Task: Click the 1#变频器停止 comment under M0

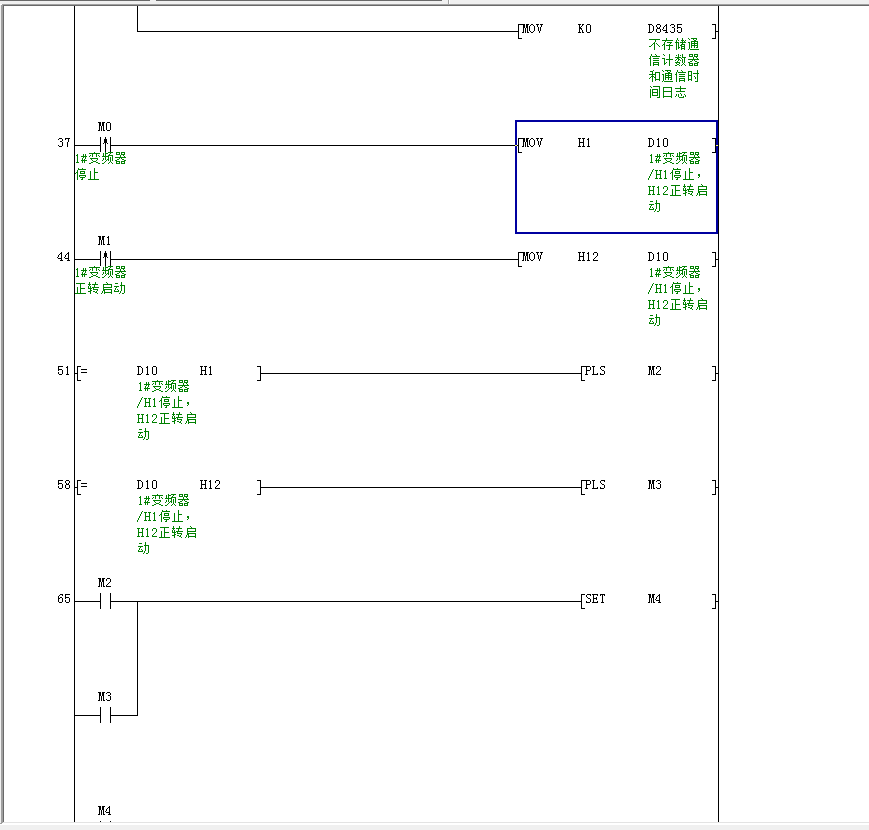Action: pyautogui.click(x=100, y=166)
